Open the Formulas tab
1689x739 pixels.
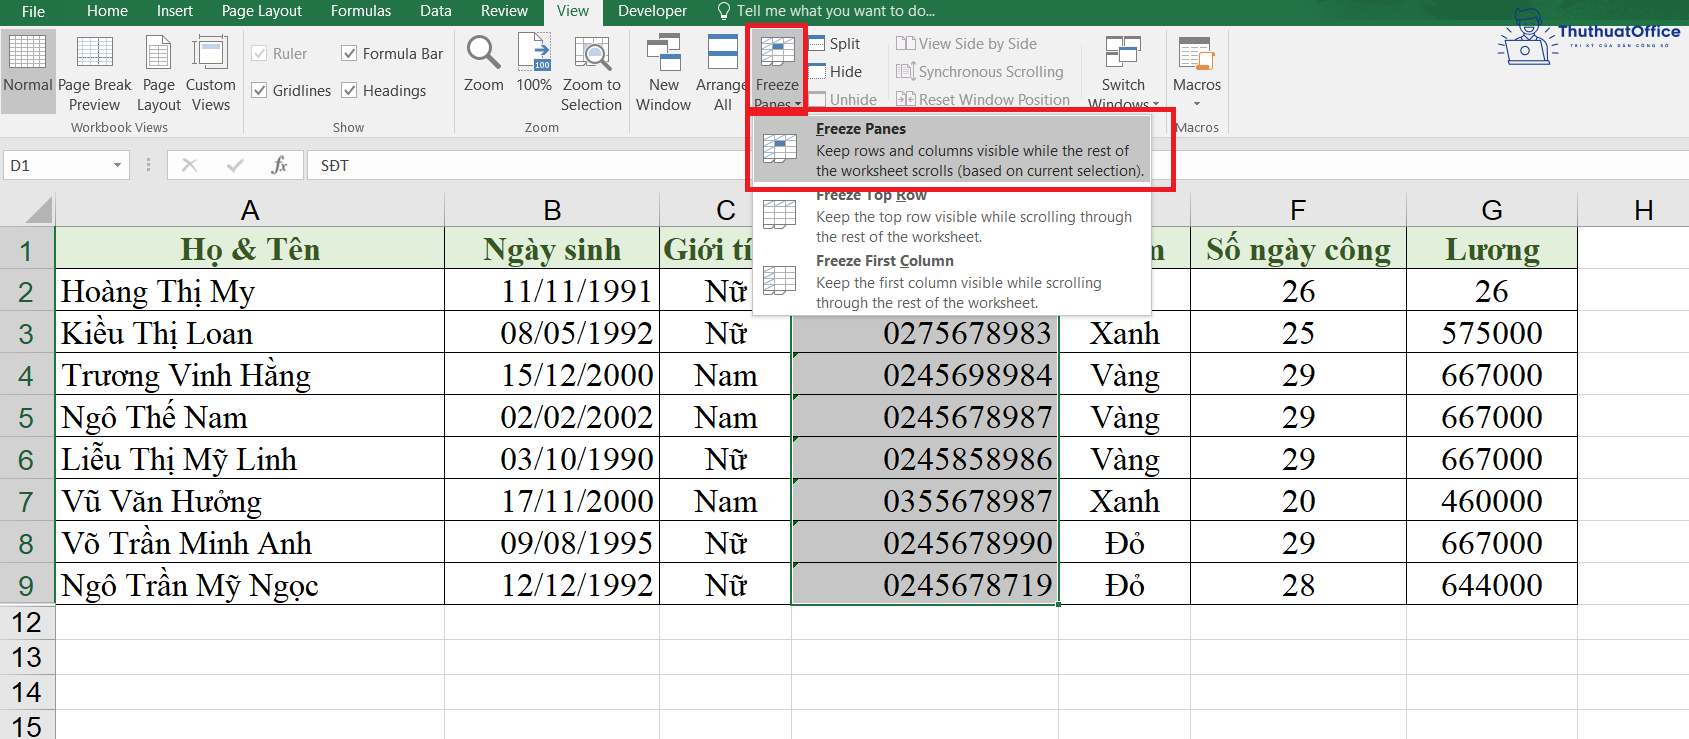(x=361, y=11)
